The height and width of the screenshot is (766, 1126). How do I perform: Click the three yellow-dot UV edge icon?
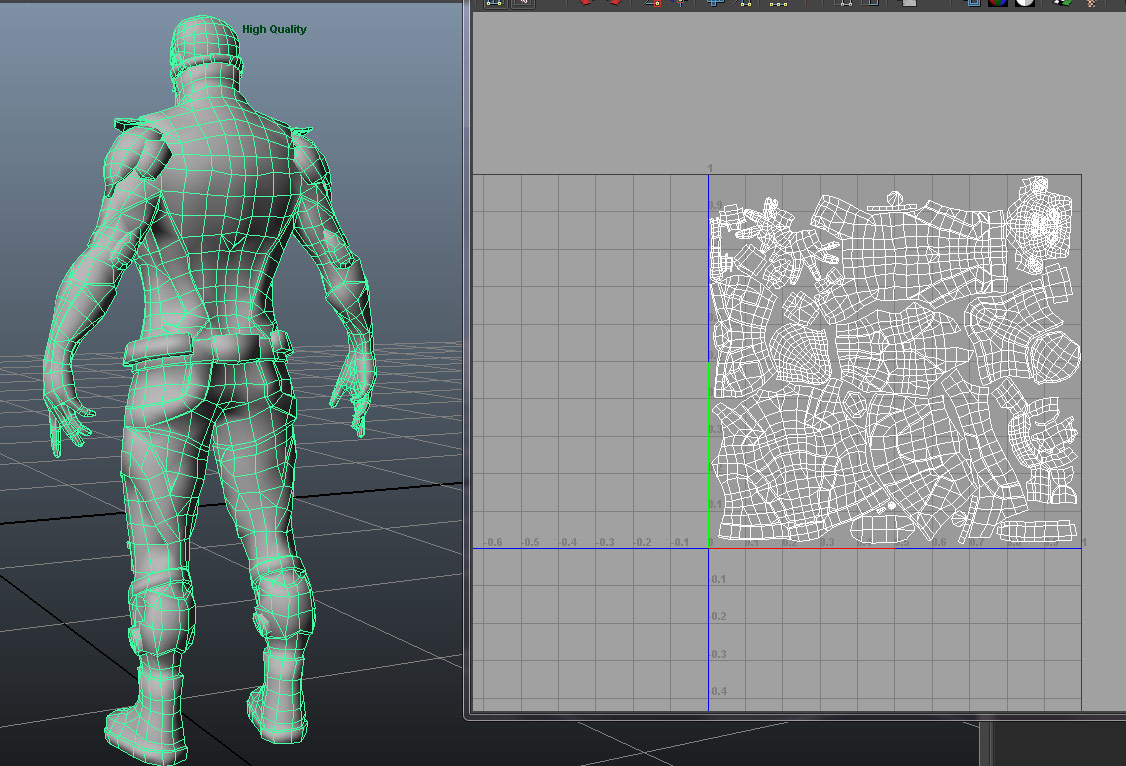tap(778, 3)
